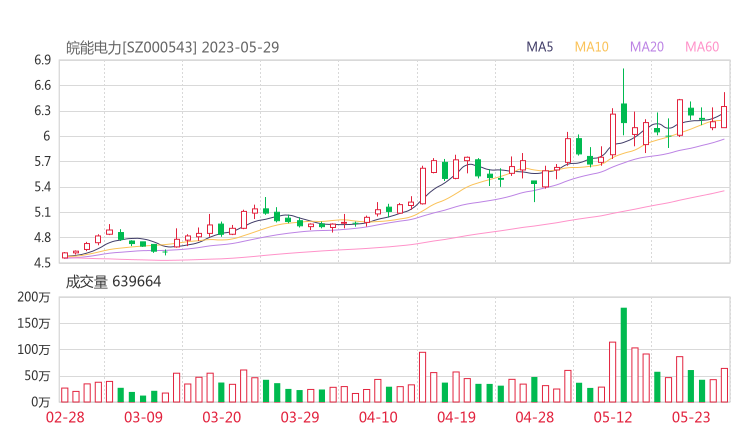Toggle the MA20 legend entry

pos(647,47)
